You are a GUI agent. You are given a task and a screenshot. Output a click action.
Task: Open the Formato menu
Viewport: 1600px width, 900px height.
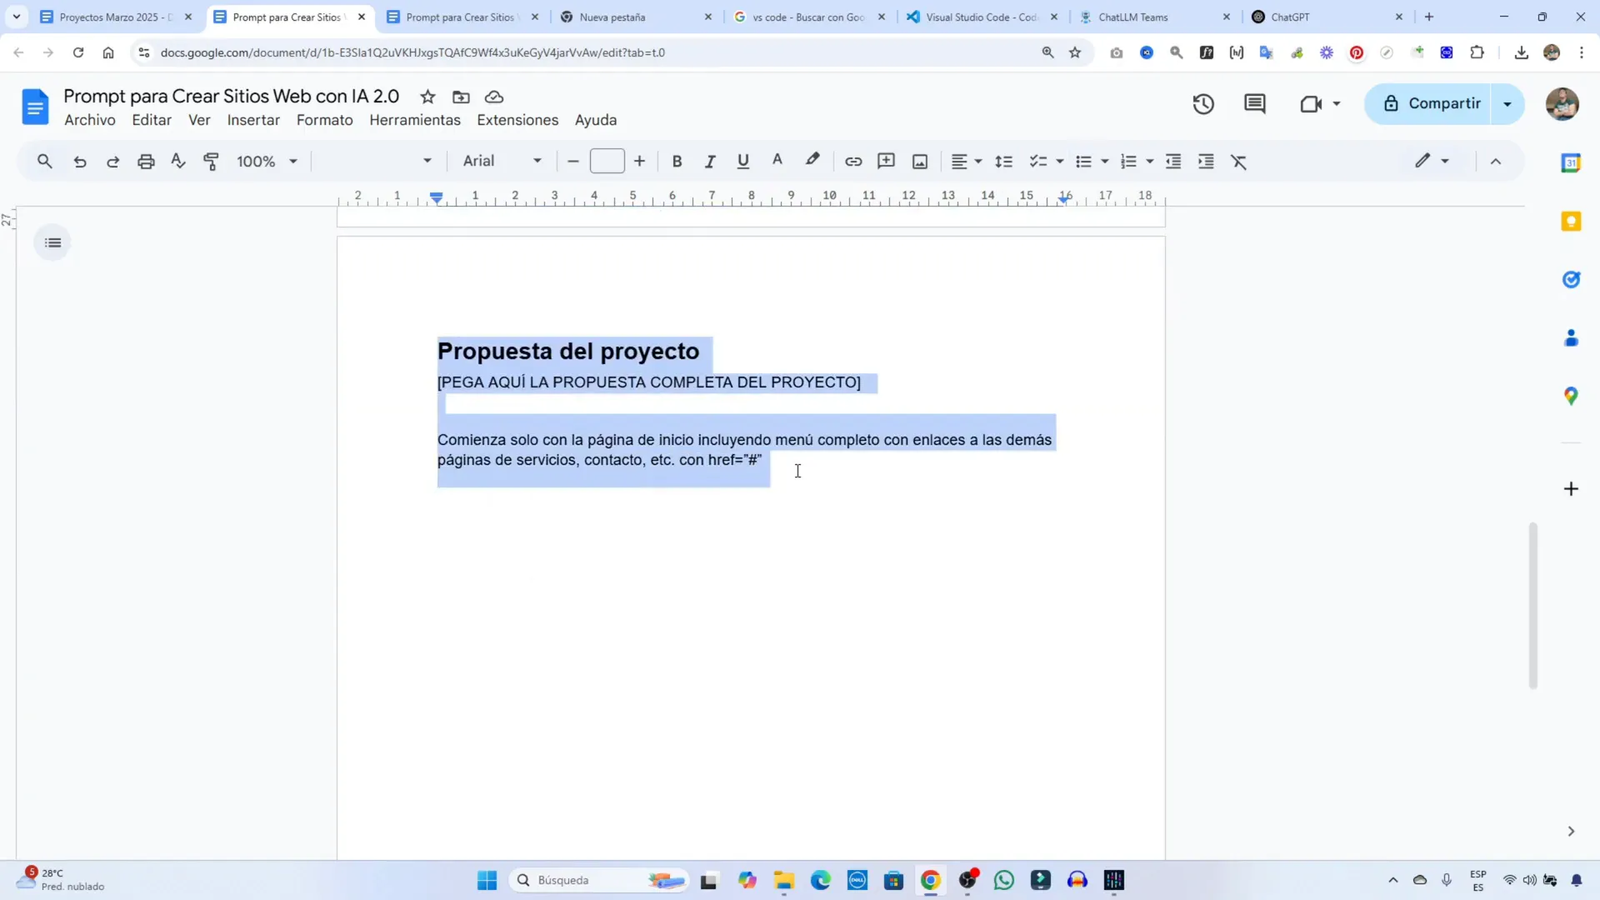coord(323,120)
